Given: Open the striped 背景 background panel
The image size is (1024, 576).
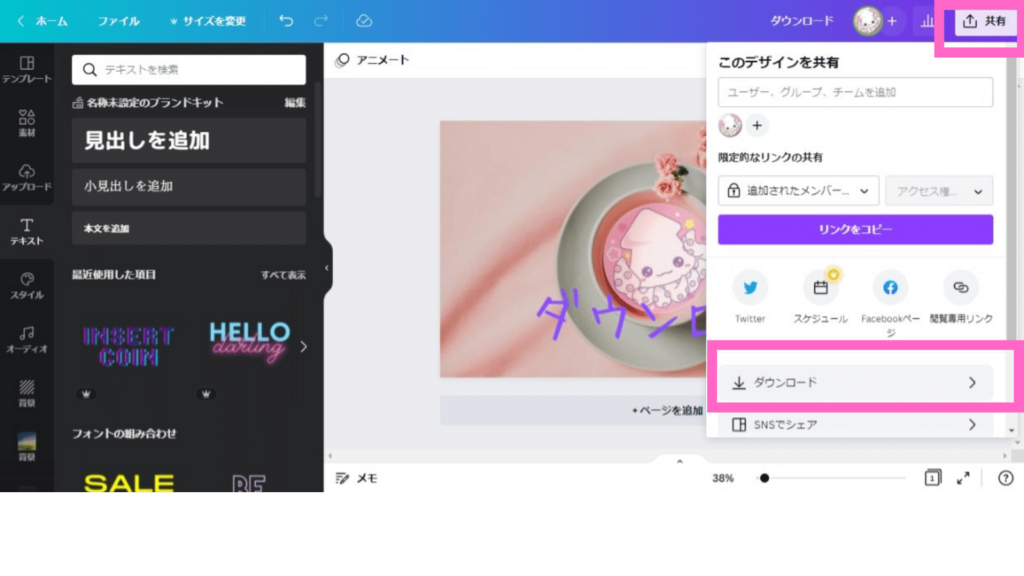Looking at the screenshot, I should (x=27, y=394).
